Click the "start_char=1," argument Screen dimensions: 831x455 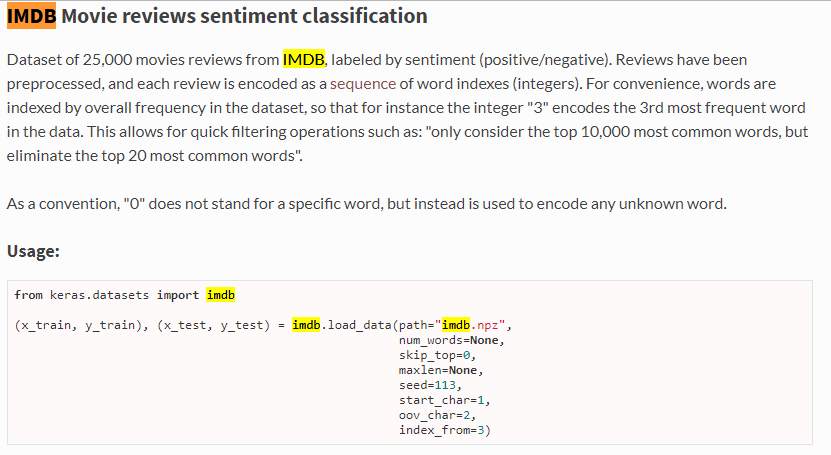point(445,400)
